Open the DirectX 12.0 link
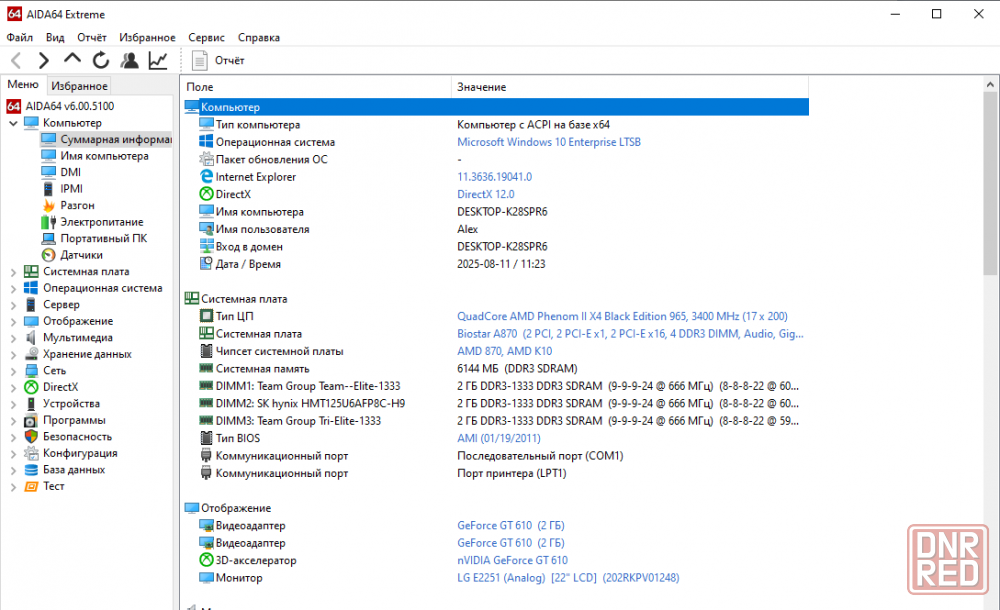 (x=485, y=195)
